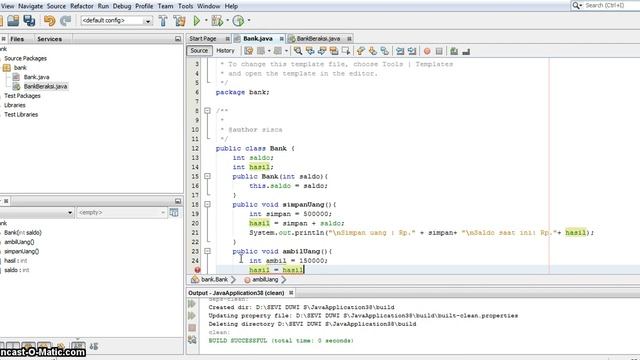Viewport: 640px width, 360px height.
Task: Collapse the simpanUang method fold at line 18
Action: point(207,204)
